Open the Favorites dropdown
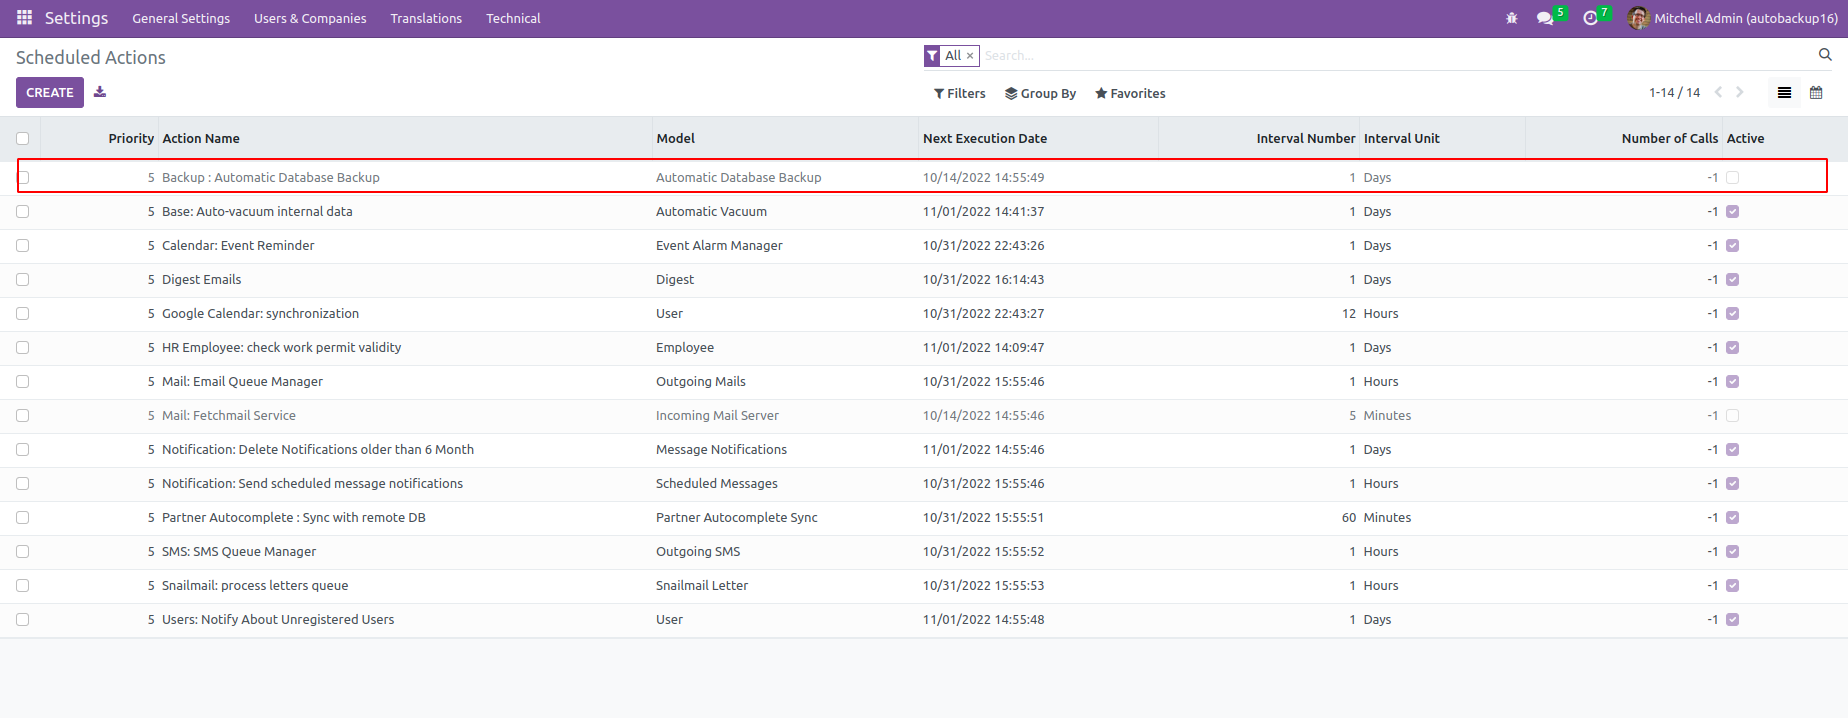Image resolution: width=1848 pixels, height=718 pixels. pyautogui.click(x=1130, y=93)
